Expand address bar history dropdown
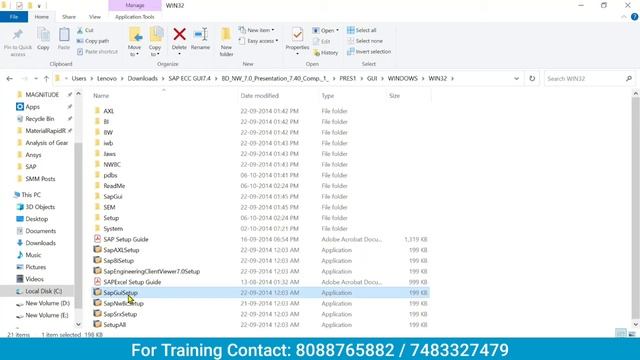 [x=516, y=78]
